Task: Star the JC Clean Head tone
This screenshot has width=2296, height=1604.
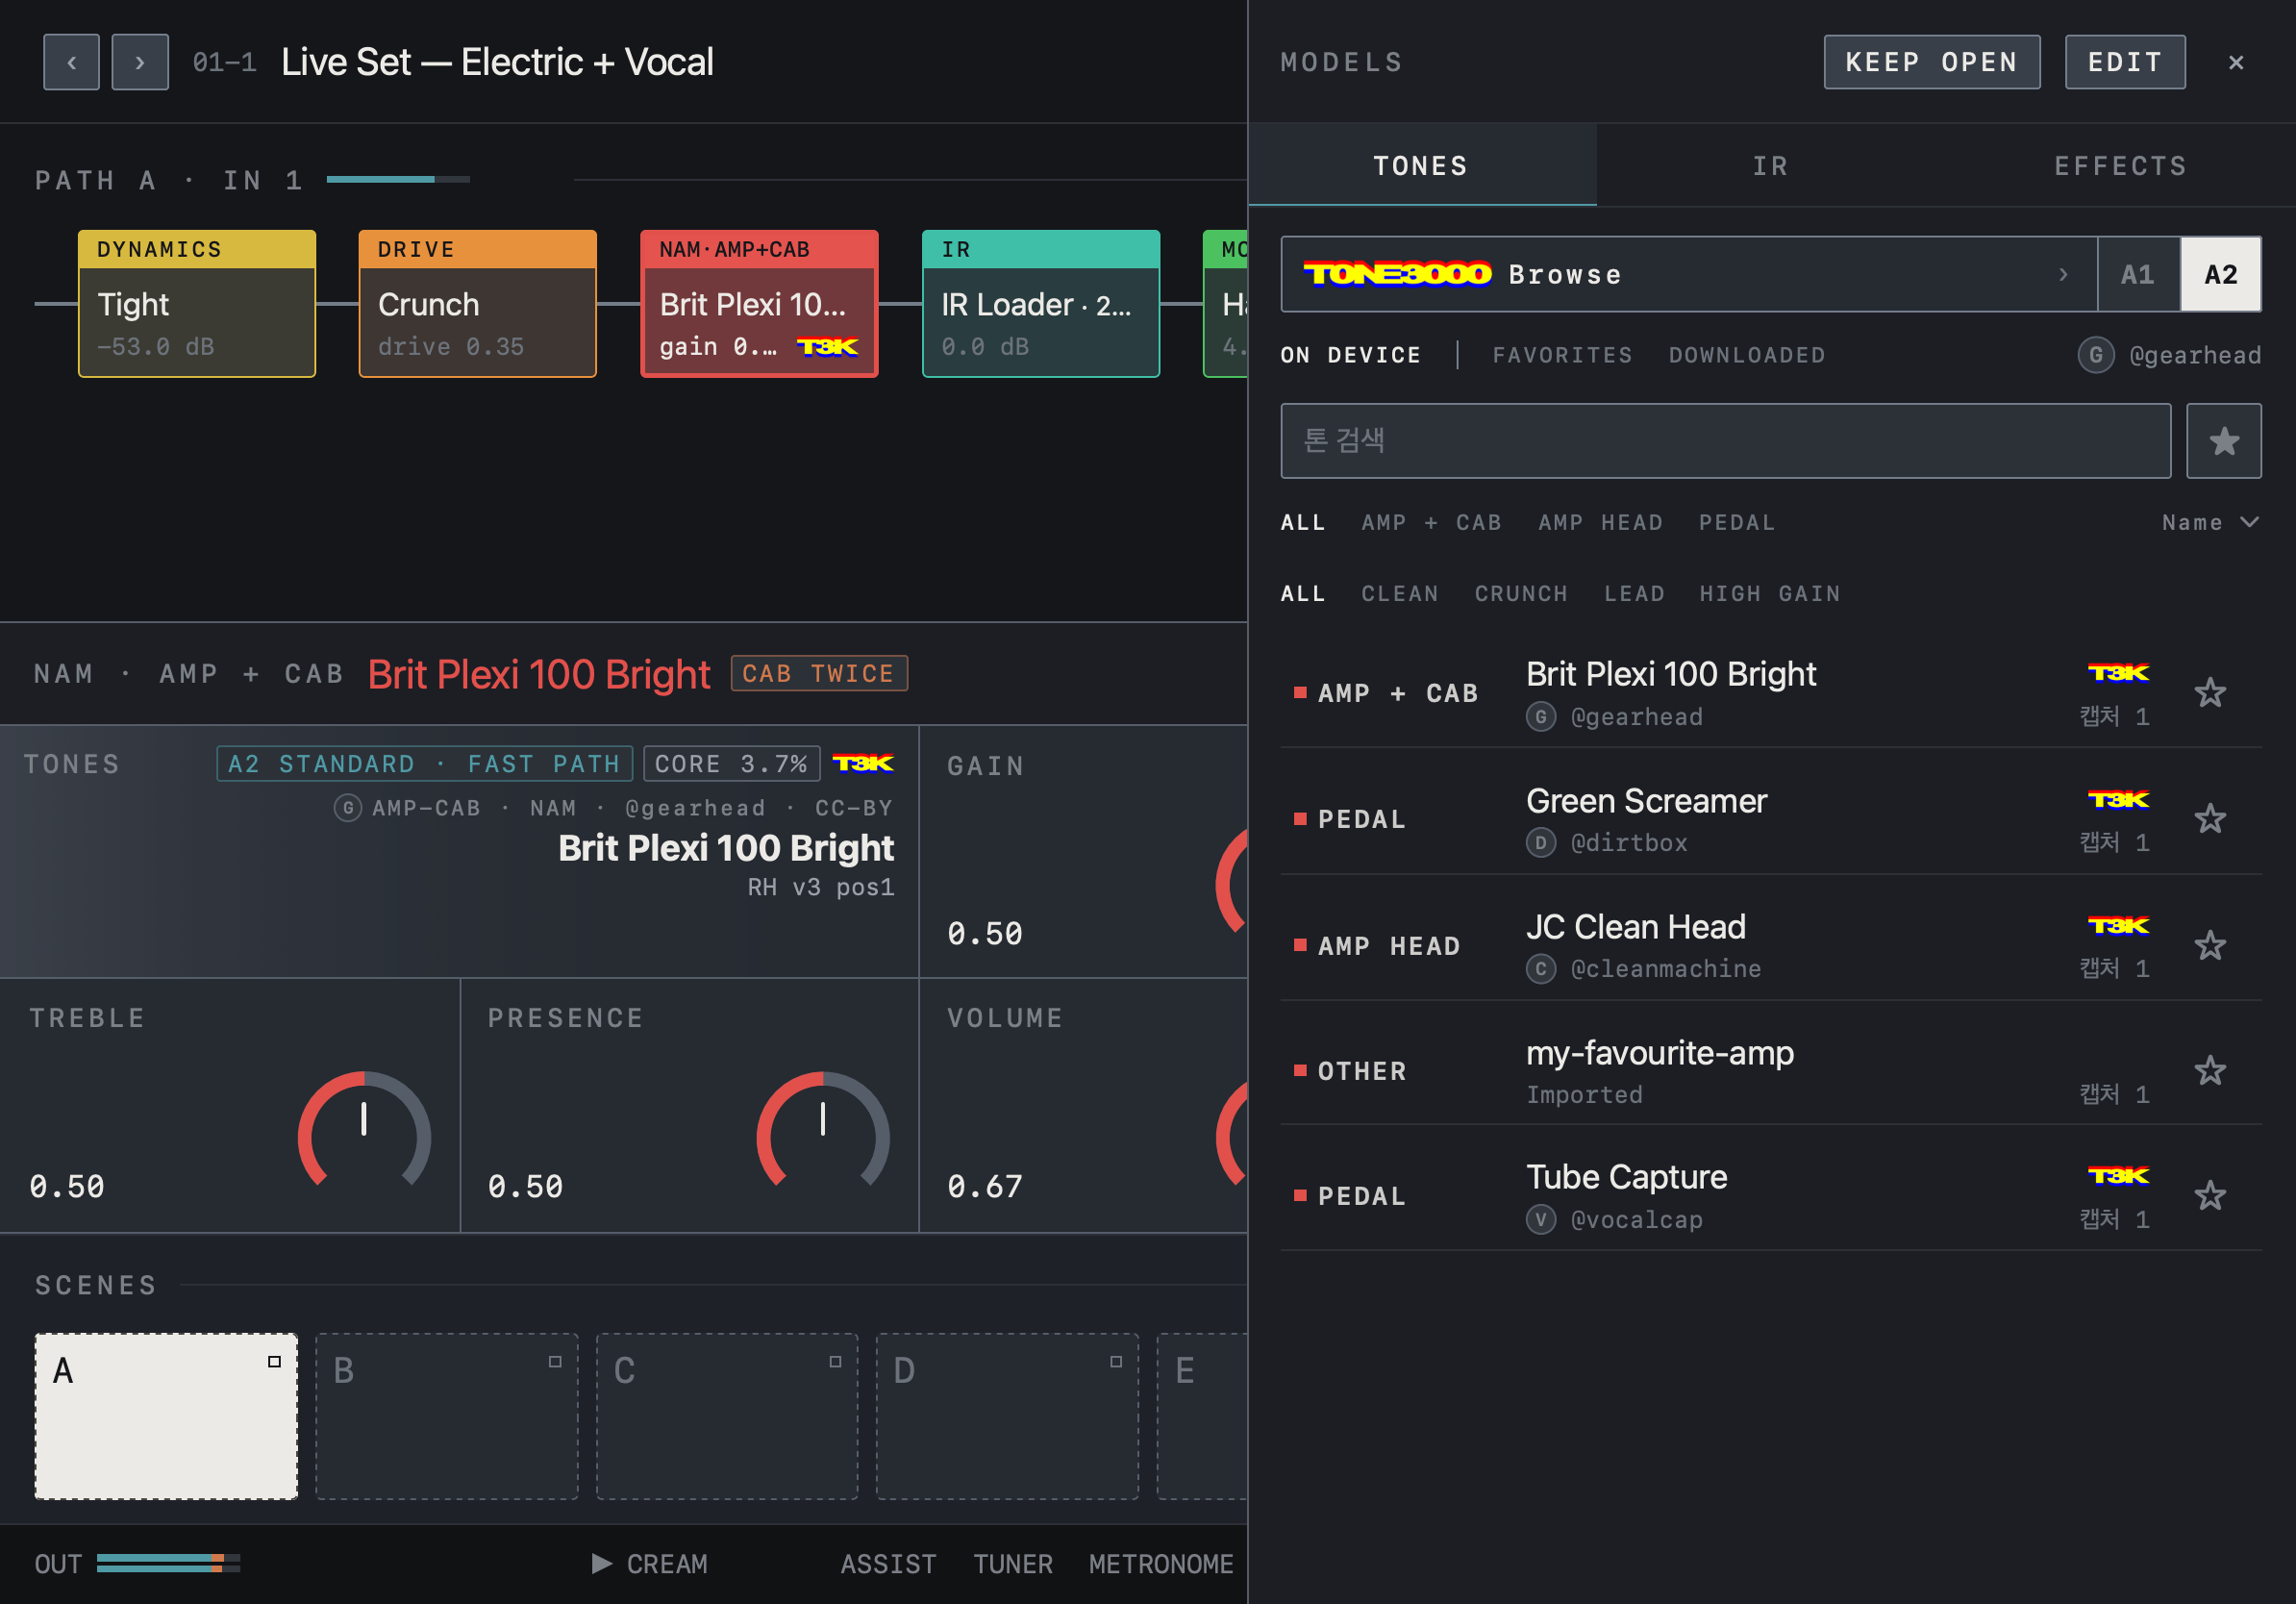Action: pos(2210,945)
